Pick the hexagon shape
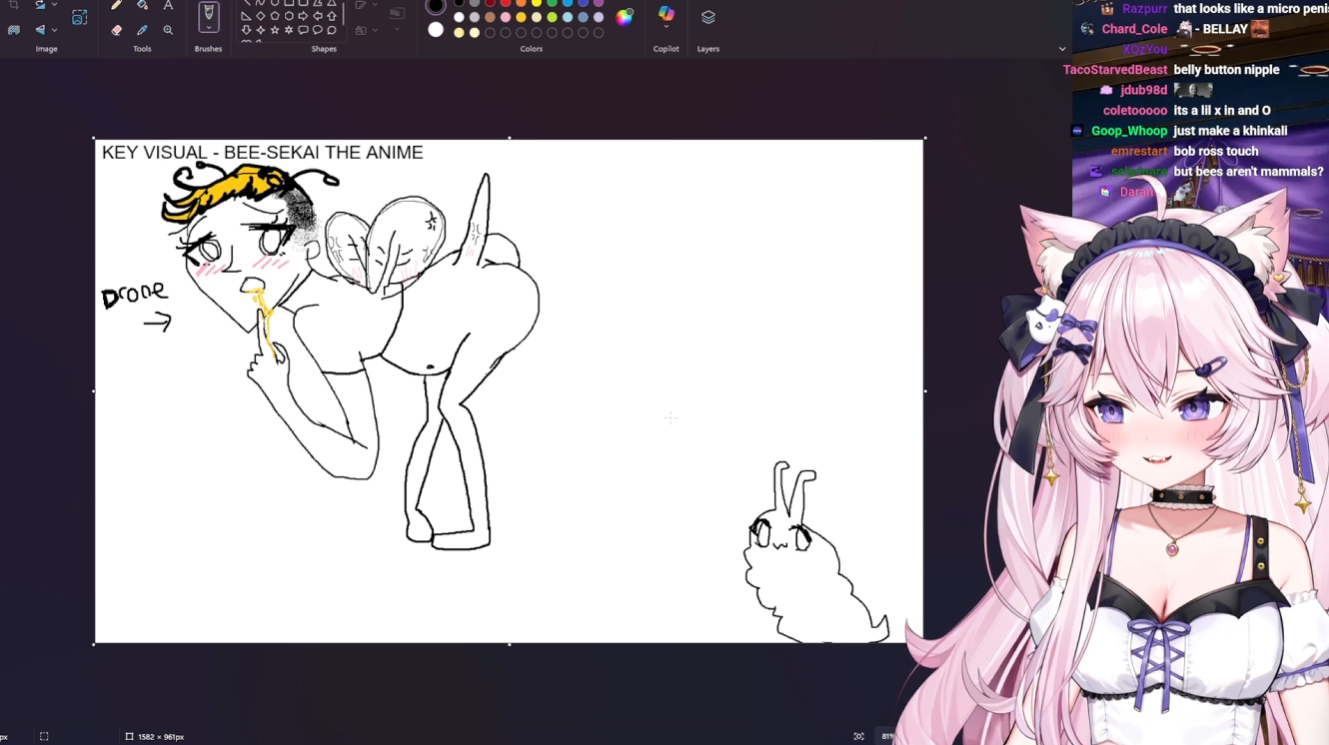1329x745 pixels. click(289, 16)
